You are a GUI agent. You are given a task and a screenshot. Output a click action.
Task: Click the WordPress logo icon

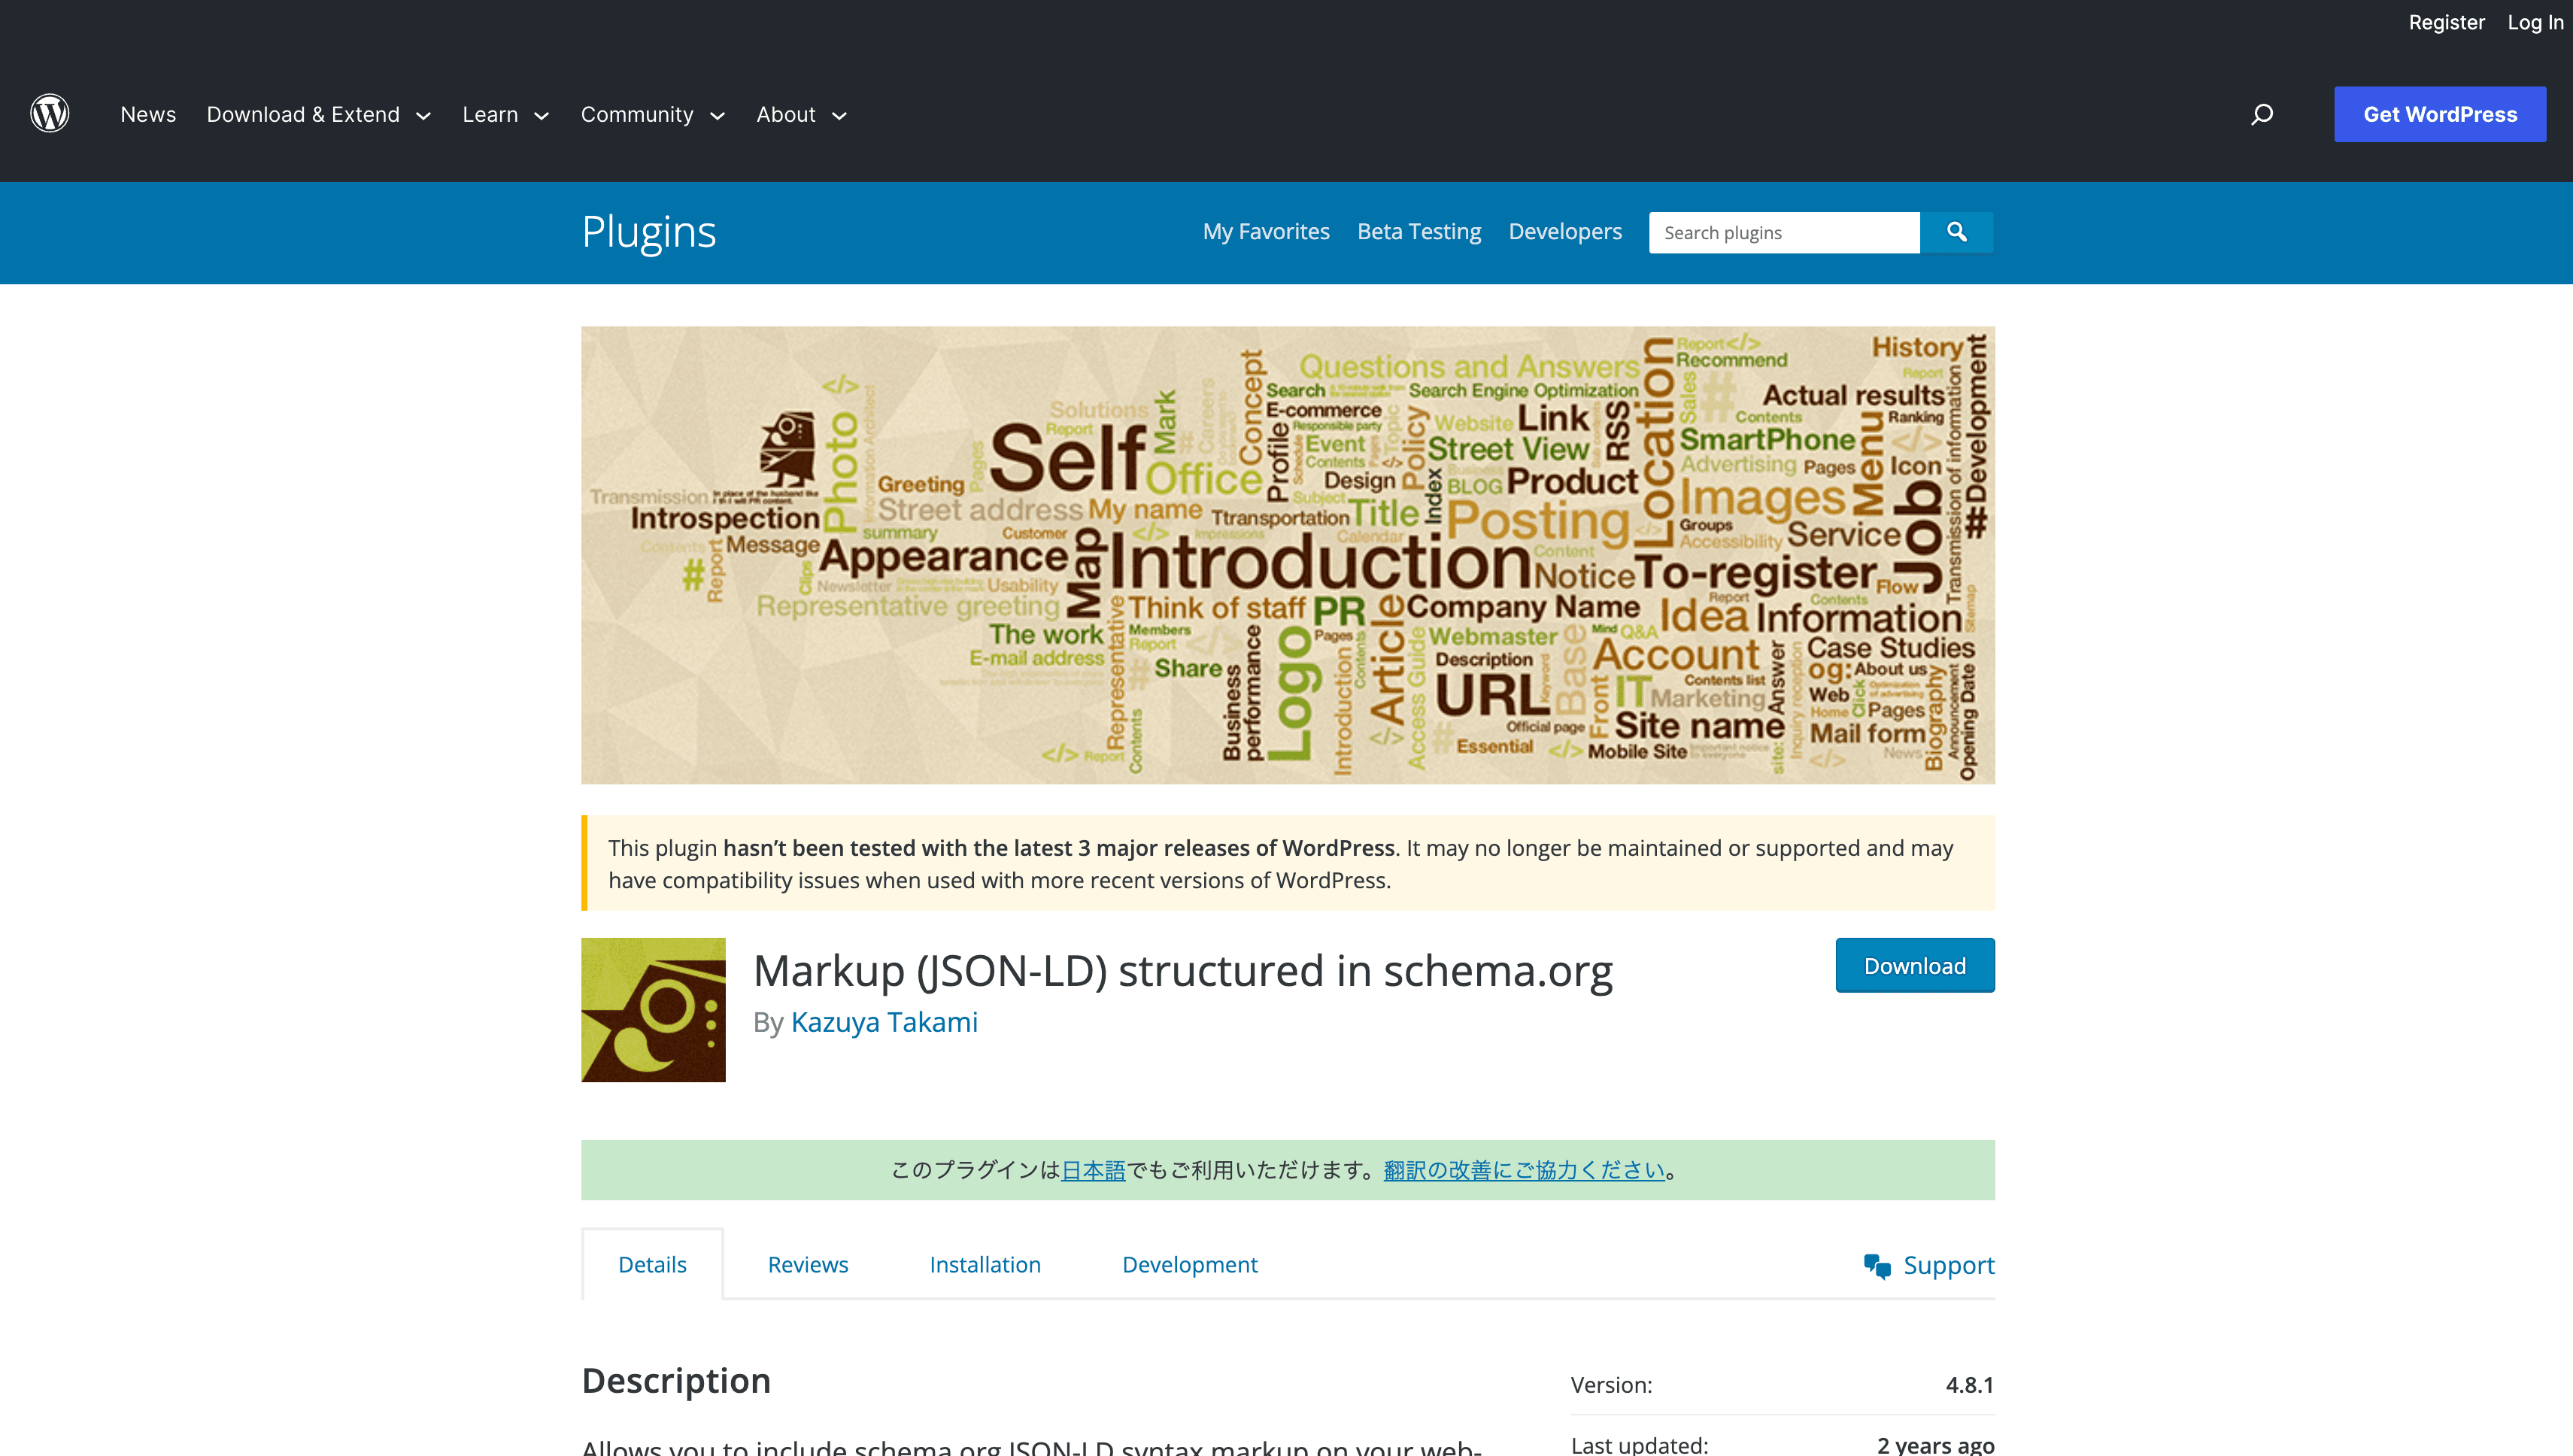[49, 113]
